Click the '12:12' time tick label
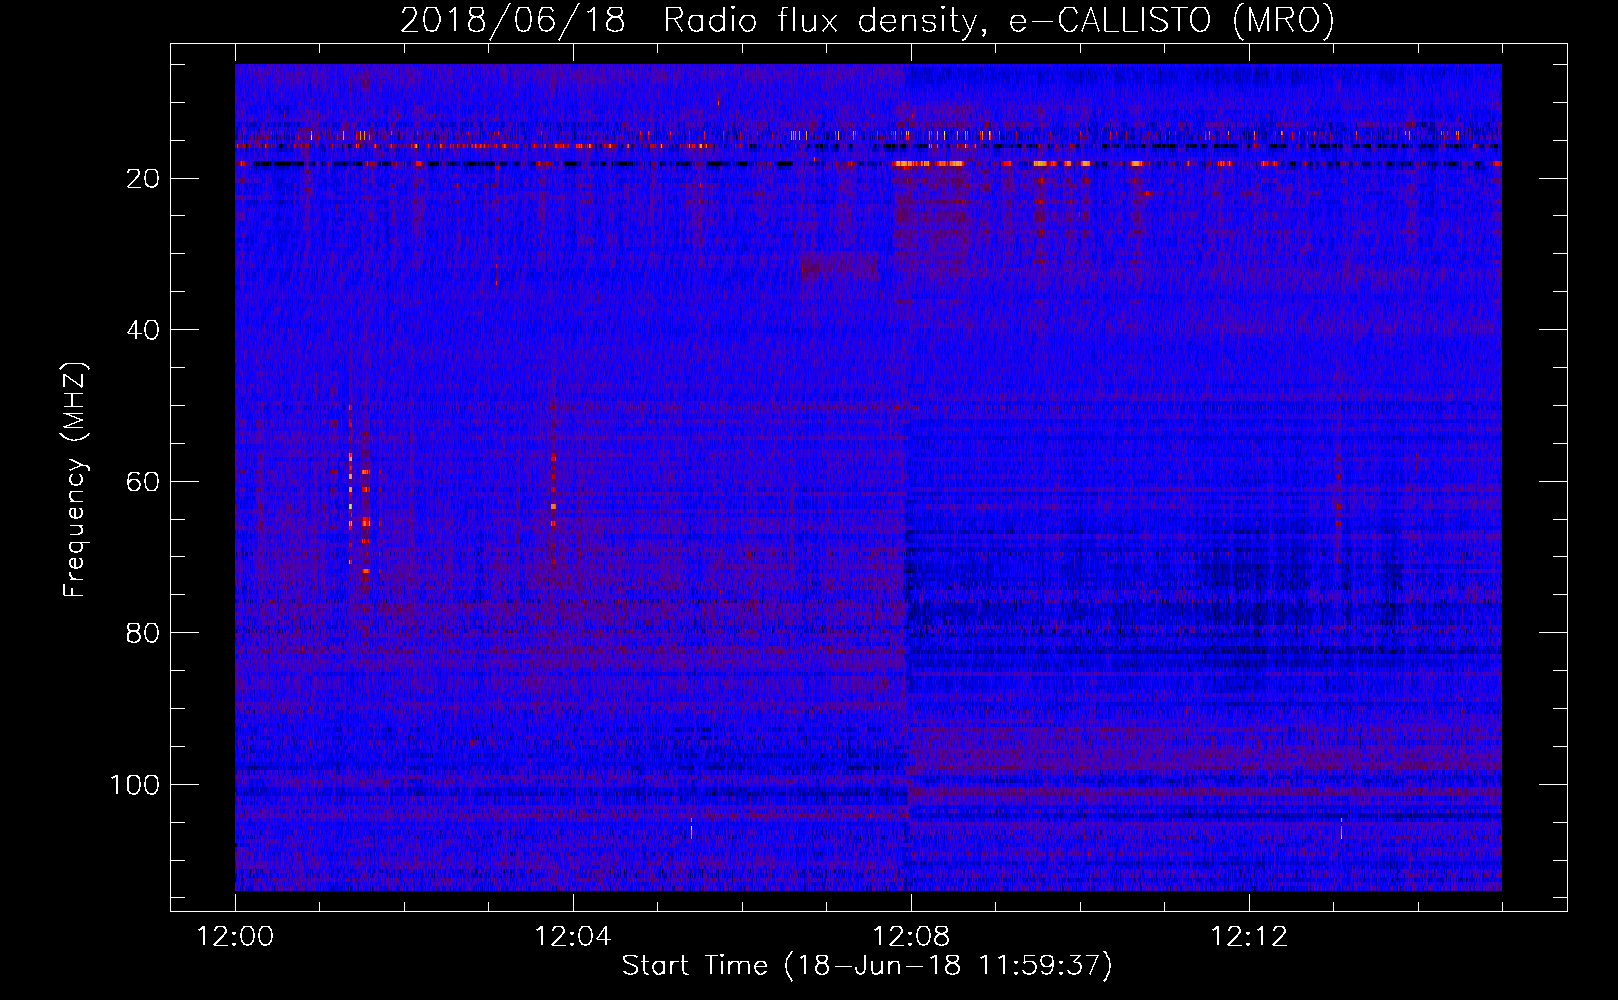1618x1000 pixels. [1249, 936]
